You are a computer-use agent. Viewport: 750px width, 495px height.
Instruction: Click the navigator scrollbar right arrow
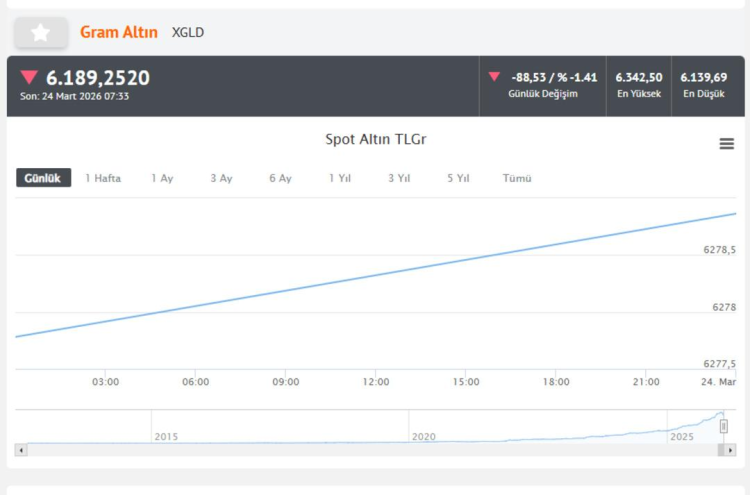point(731,451)
